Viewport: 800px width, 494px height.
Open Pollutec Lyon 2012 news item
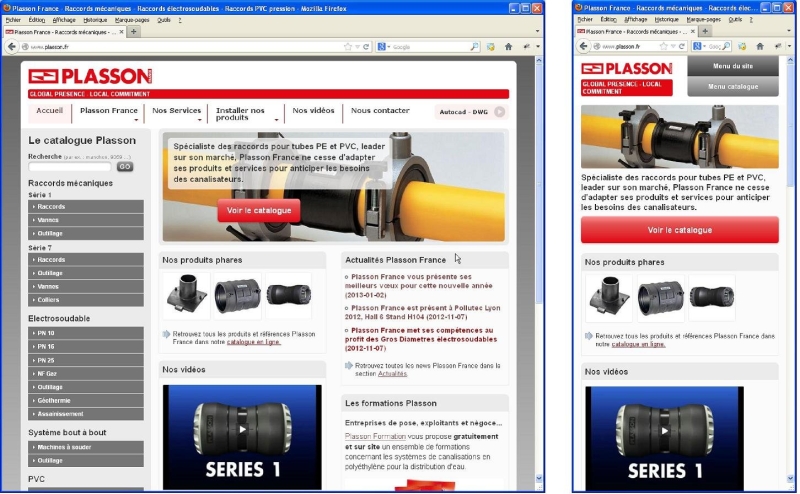422,312
